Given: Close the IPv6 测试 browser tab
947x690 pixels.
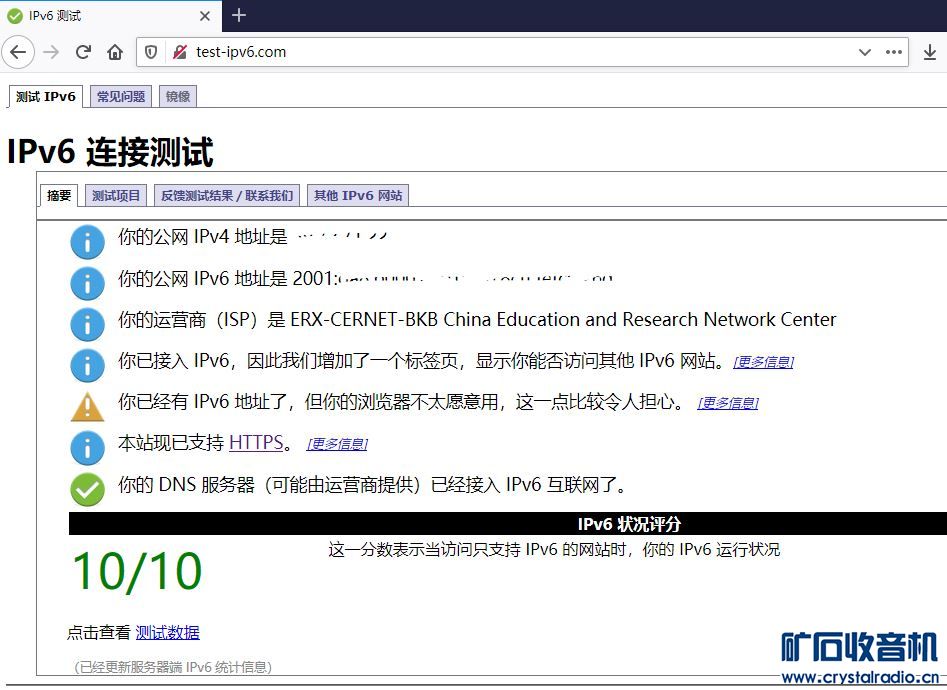Looking at the screenshot, I should click(x=205, y=16).
